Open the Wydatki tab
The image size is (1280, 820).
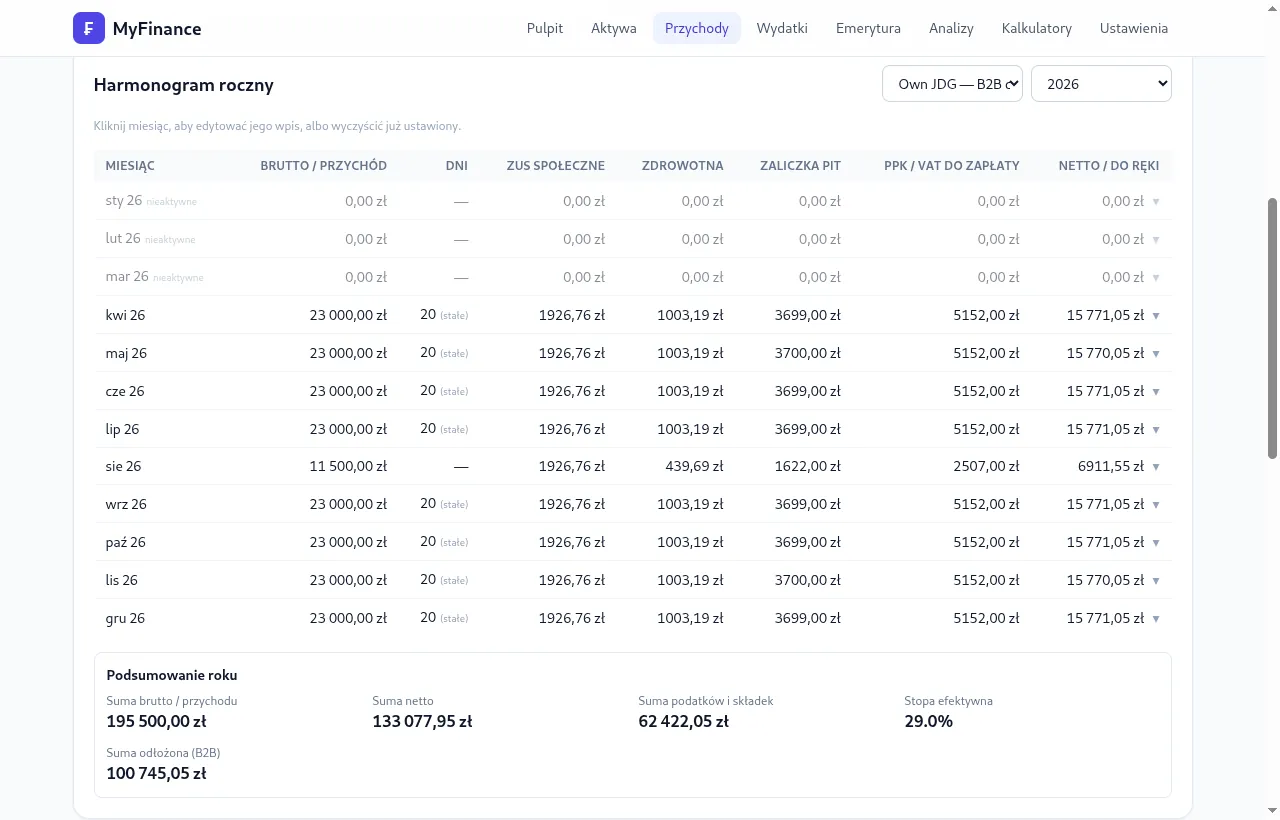tap(782, 28)
